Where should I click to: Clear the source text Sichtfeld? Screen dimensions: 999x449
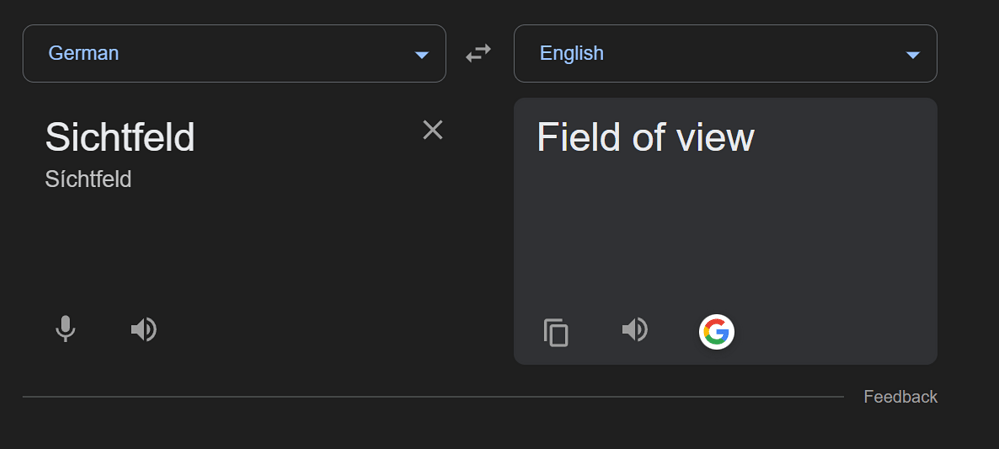pos(432,130)
